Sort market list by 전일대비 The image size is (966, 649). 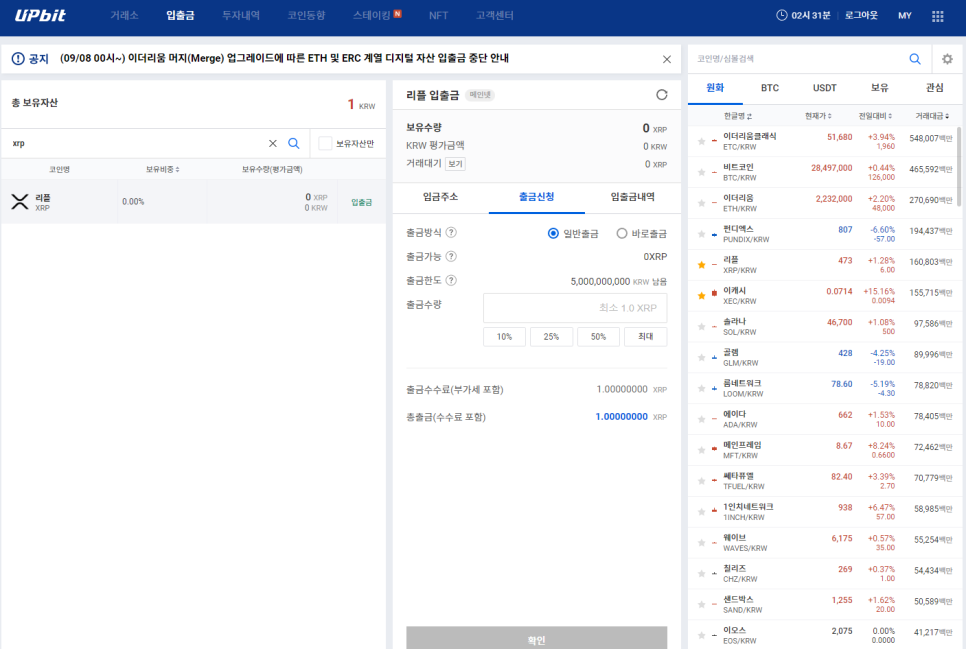(x=875, y=116)
